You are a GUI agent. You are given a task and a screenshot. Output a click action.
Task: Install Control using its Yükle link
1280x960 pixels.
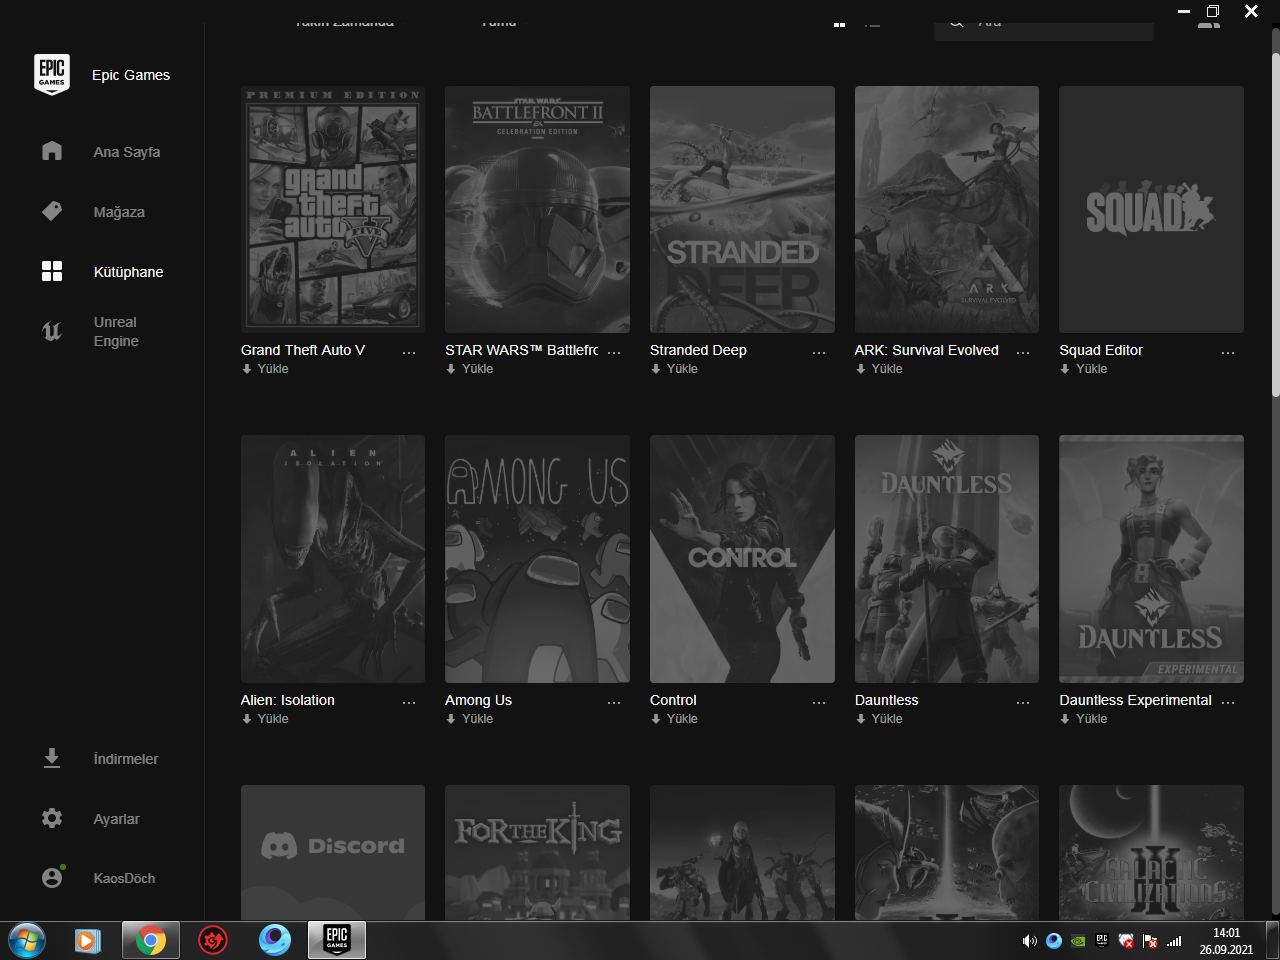[x=681, y=719]
